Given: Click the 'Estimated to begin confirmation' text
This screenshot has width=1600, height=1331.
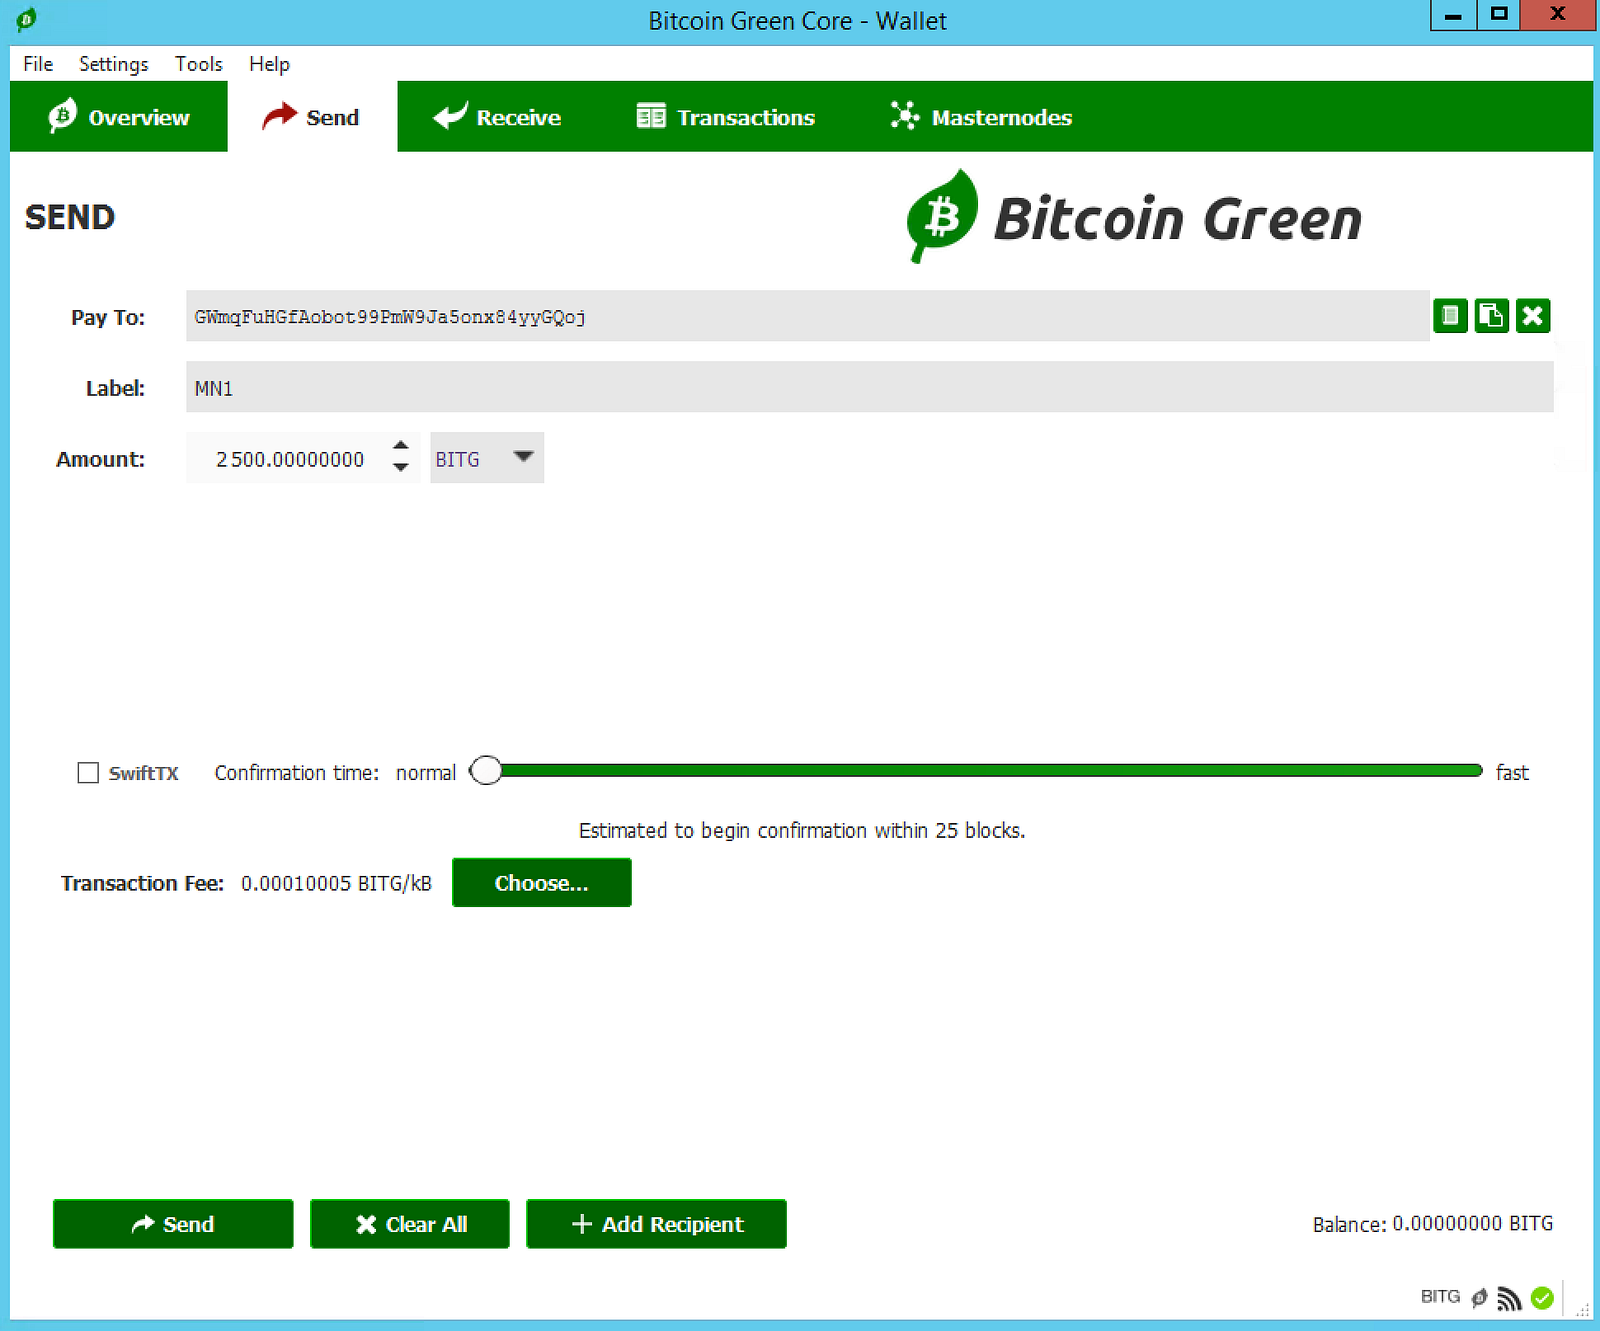Looking at the screenshot, I should click(x=802, y=831).
